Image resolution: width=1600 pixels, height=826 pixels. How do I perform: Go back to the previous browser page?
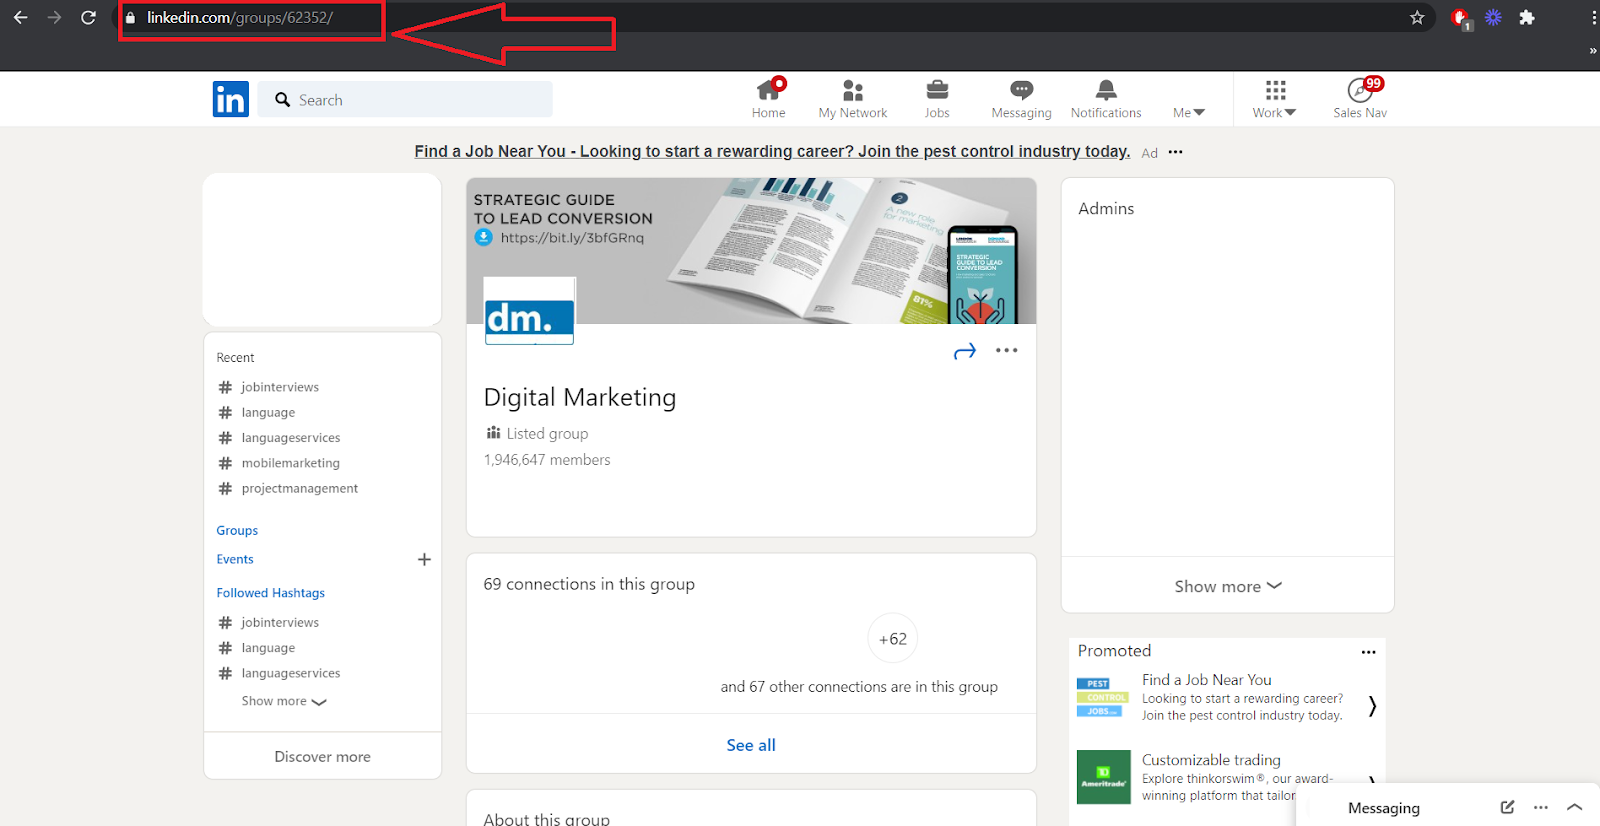pos(20,18)
